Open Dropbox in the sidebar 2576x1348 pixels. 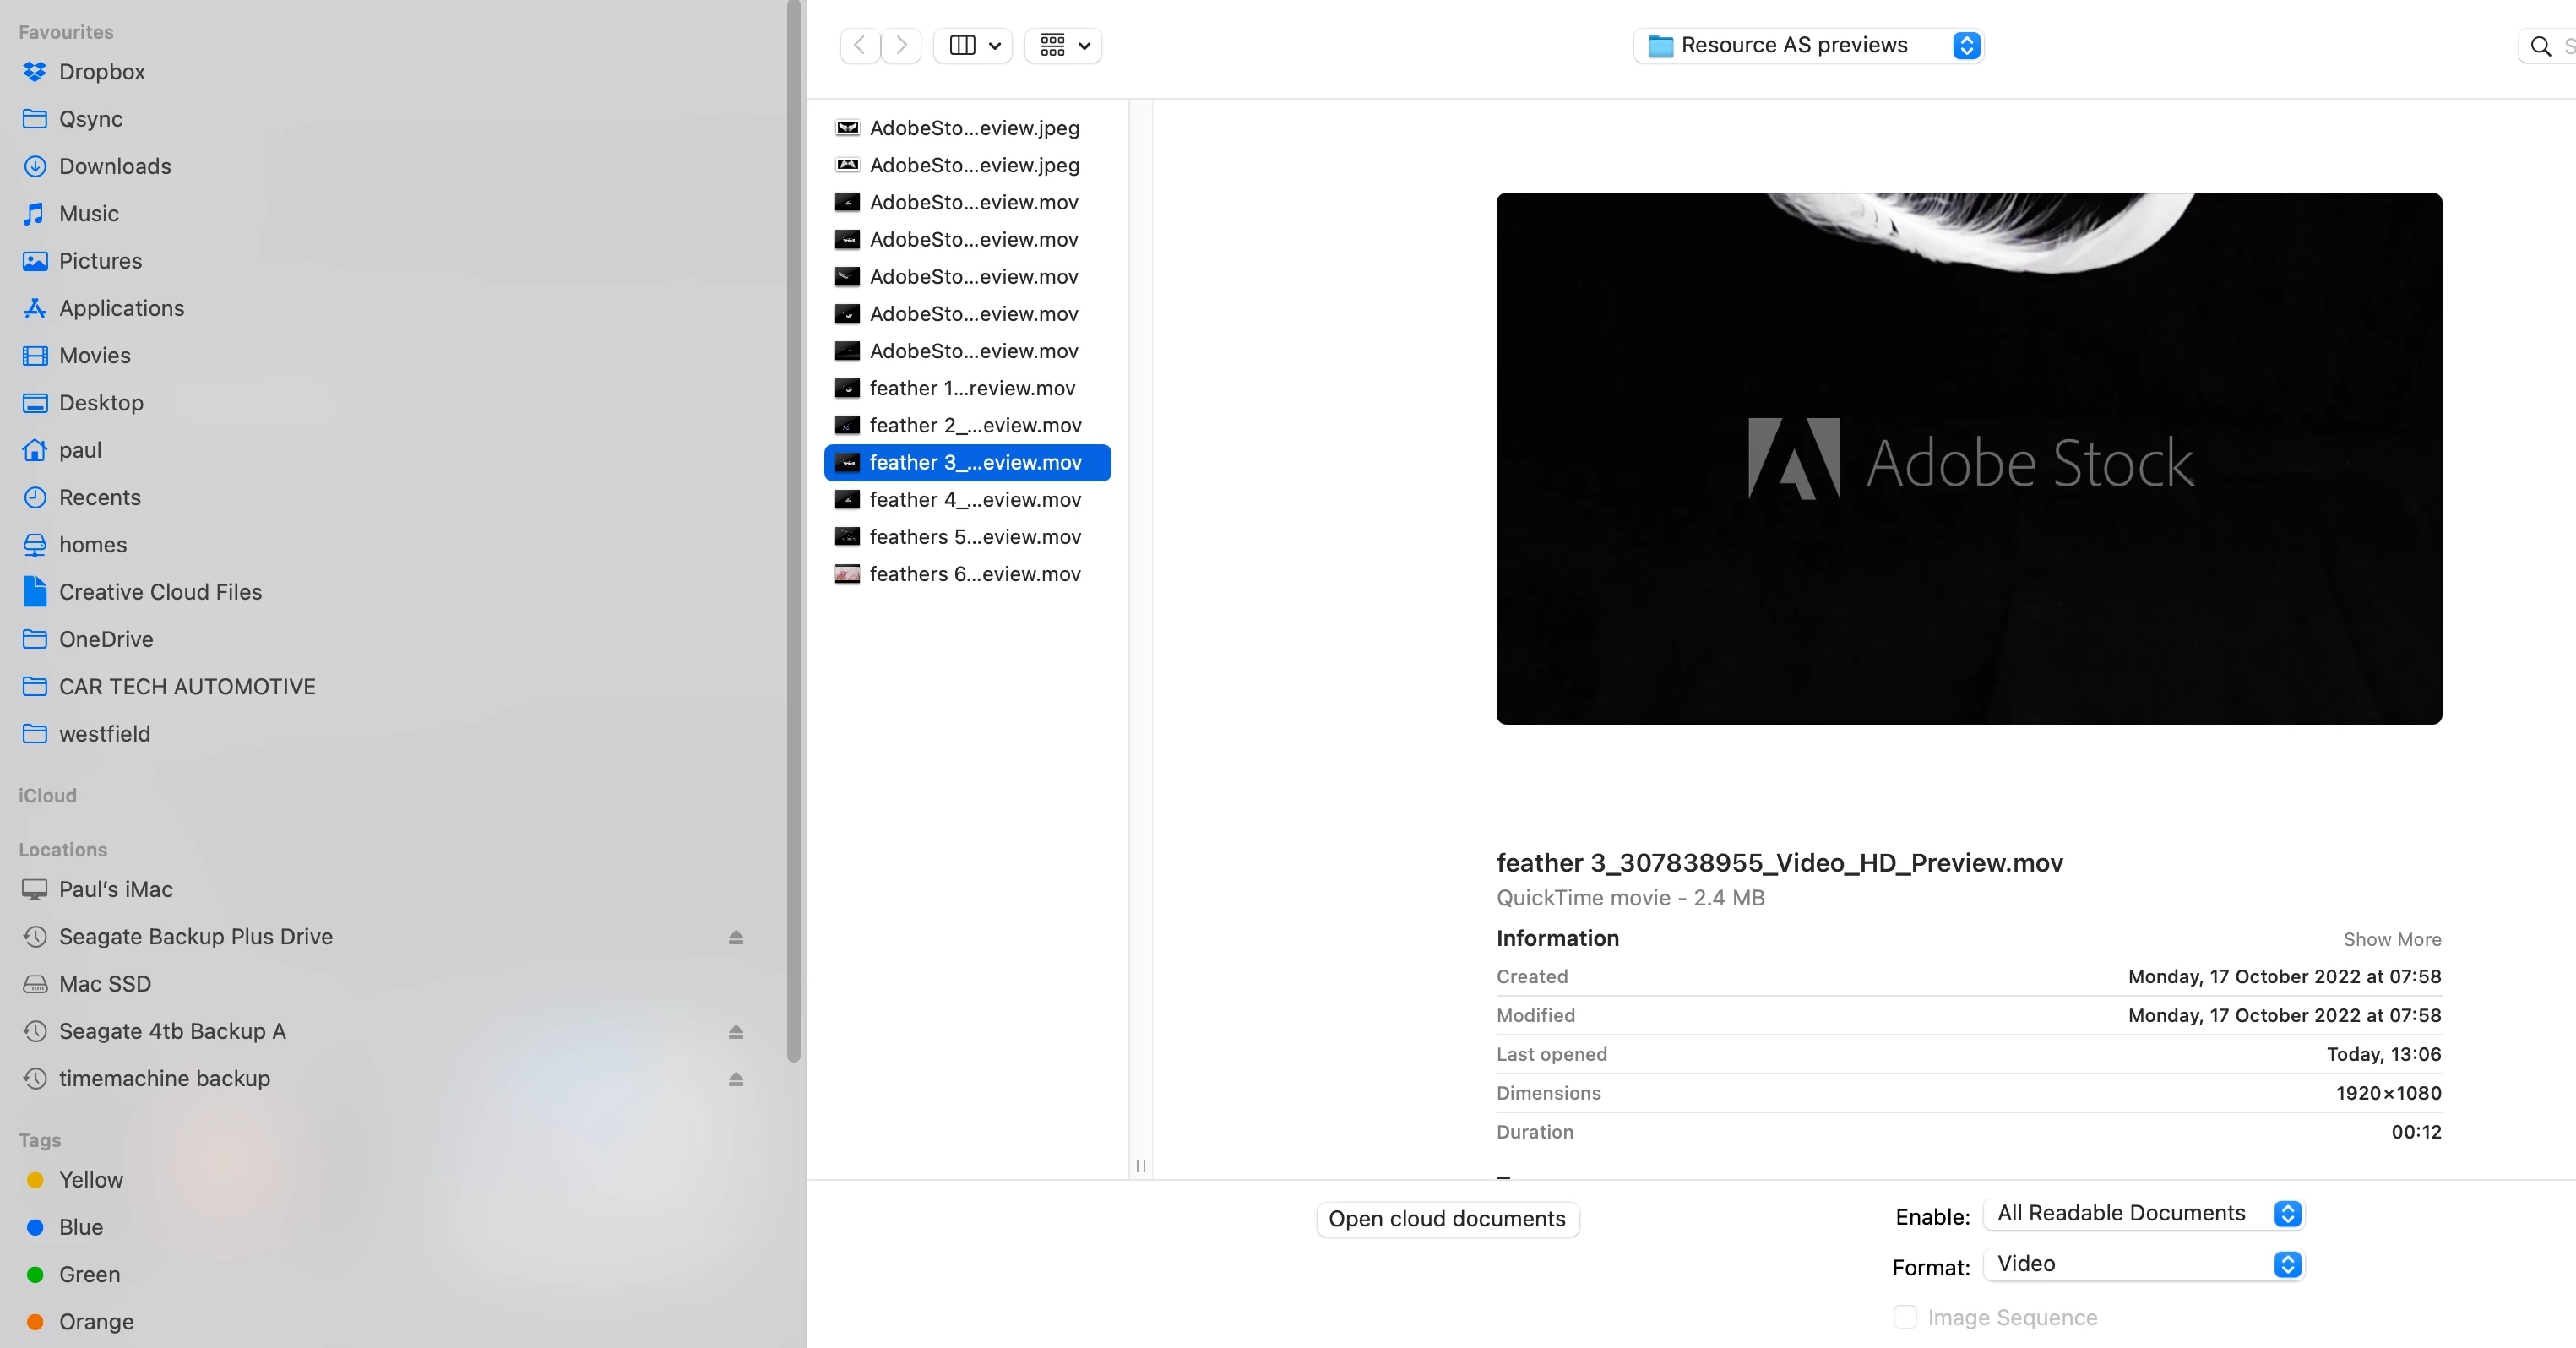pyautogui.click(x=101, y=72)
